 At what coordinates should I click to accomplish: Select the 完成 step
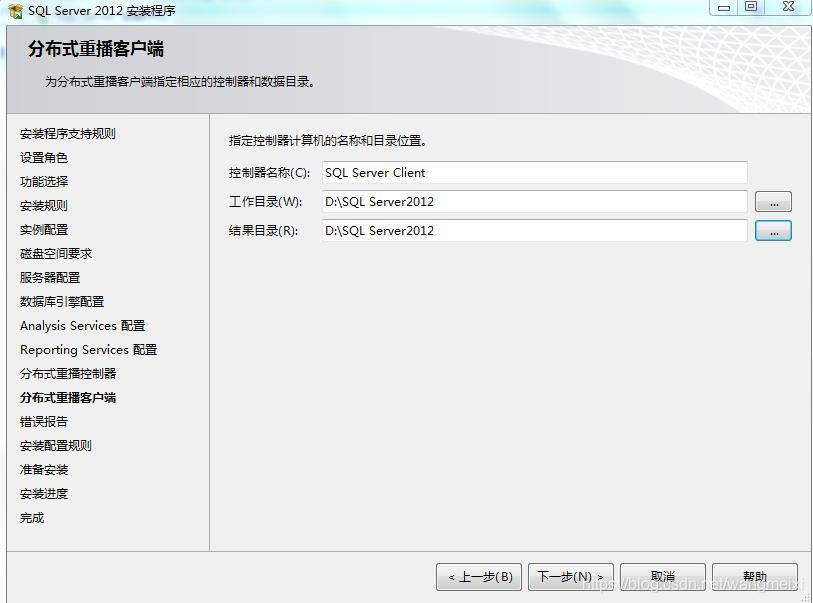tap(32, 517)
